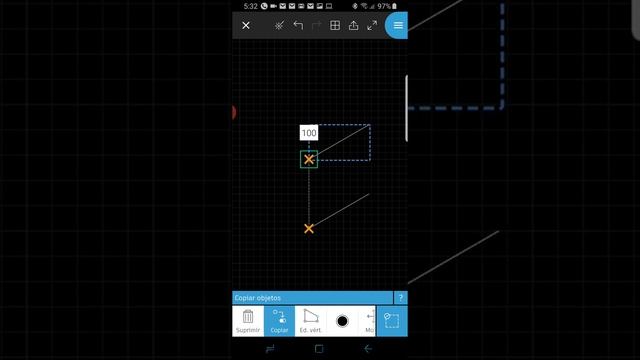The height and width of the screenshot is (360, 640).
Task: Choose the Suprimir delete tool
Action: point(248,321)
